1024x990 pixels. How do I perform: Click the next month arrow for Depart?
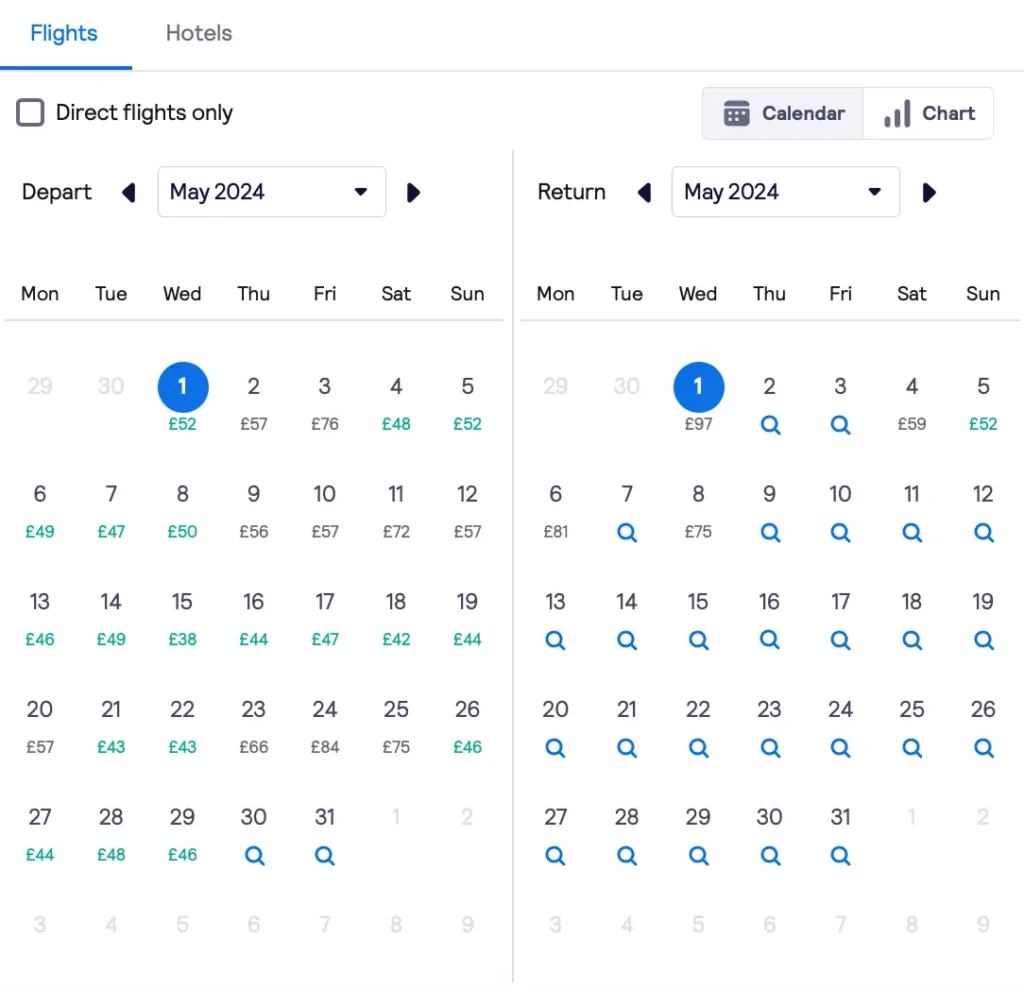413,192
